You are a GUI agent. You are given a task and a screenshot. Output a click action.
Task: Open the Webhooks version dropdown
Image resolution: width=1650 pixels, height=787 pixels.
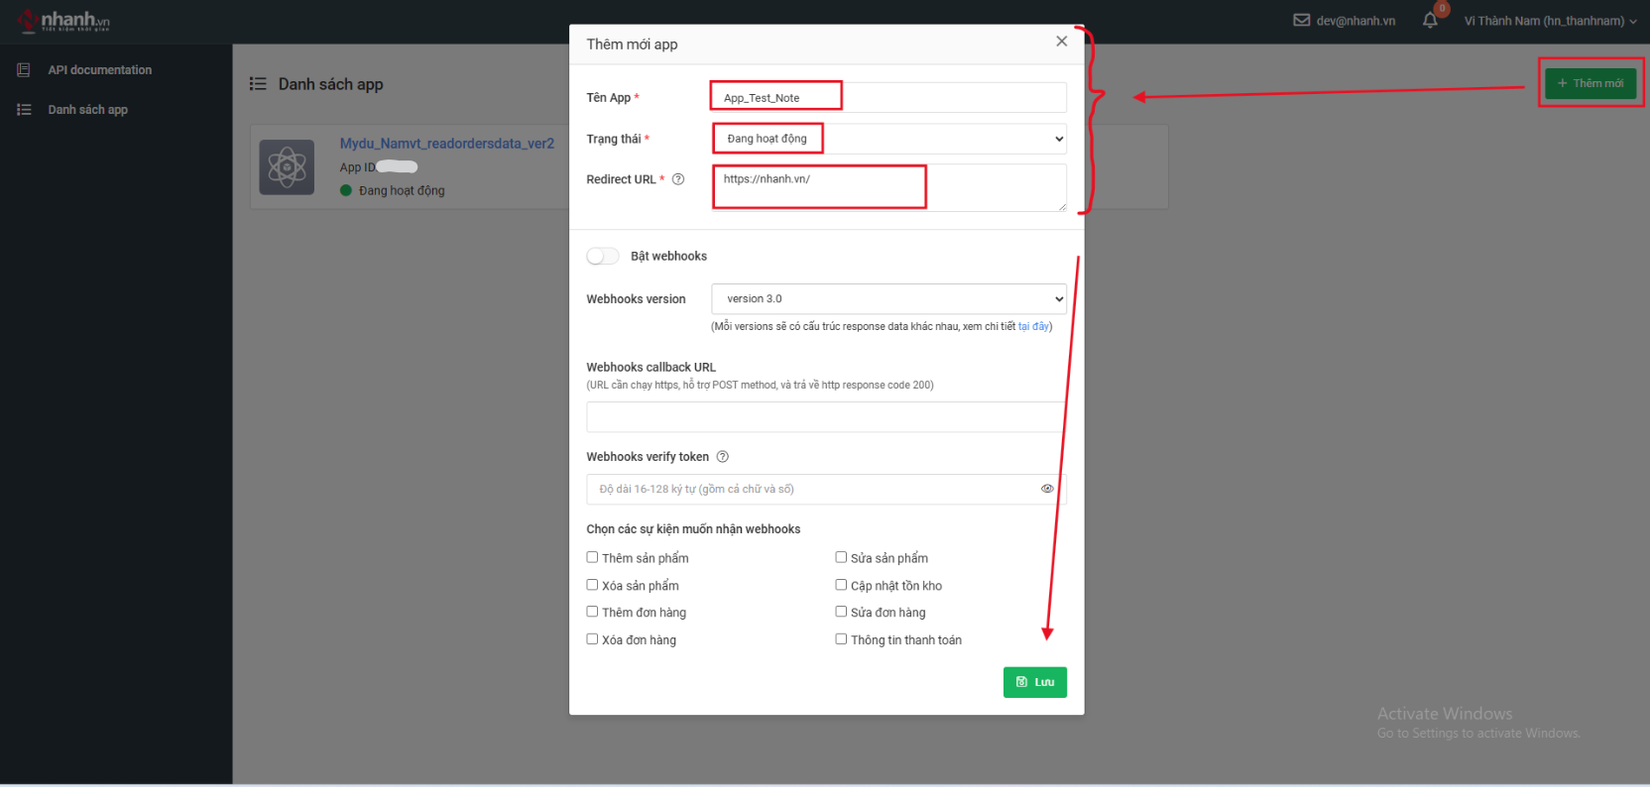(x=889, y=299)
